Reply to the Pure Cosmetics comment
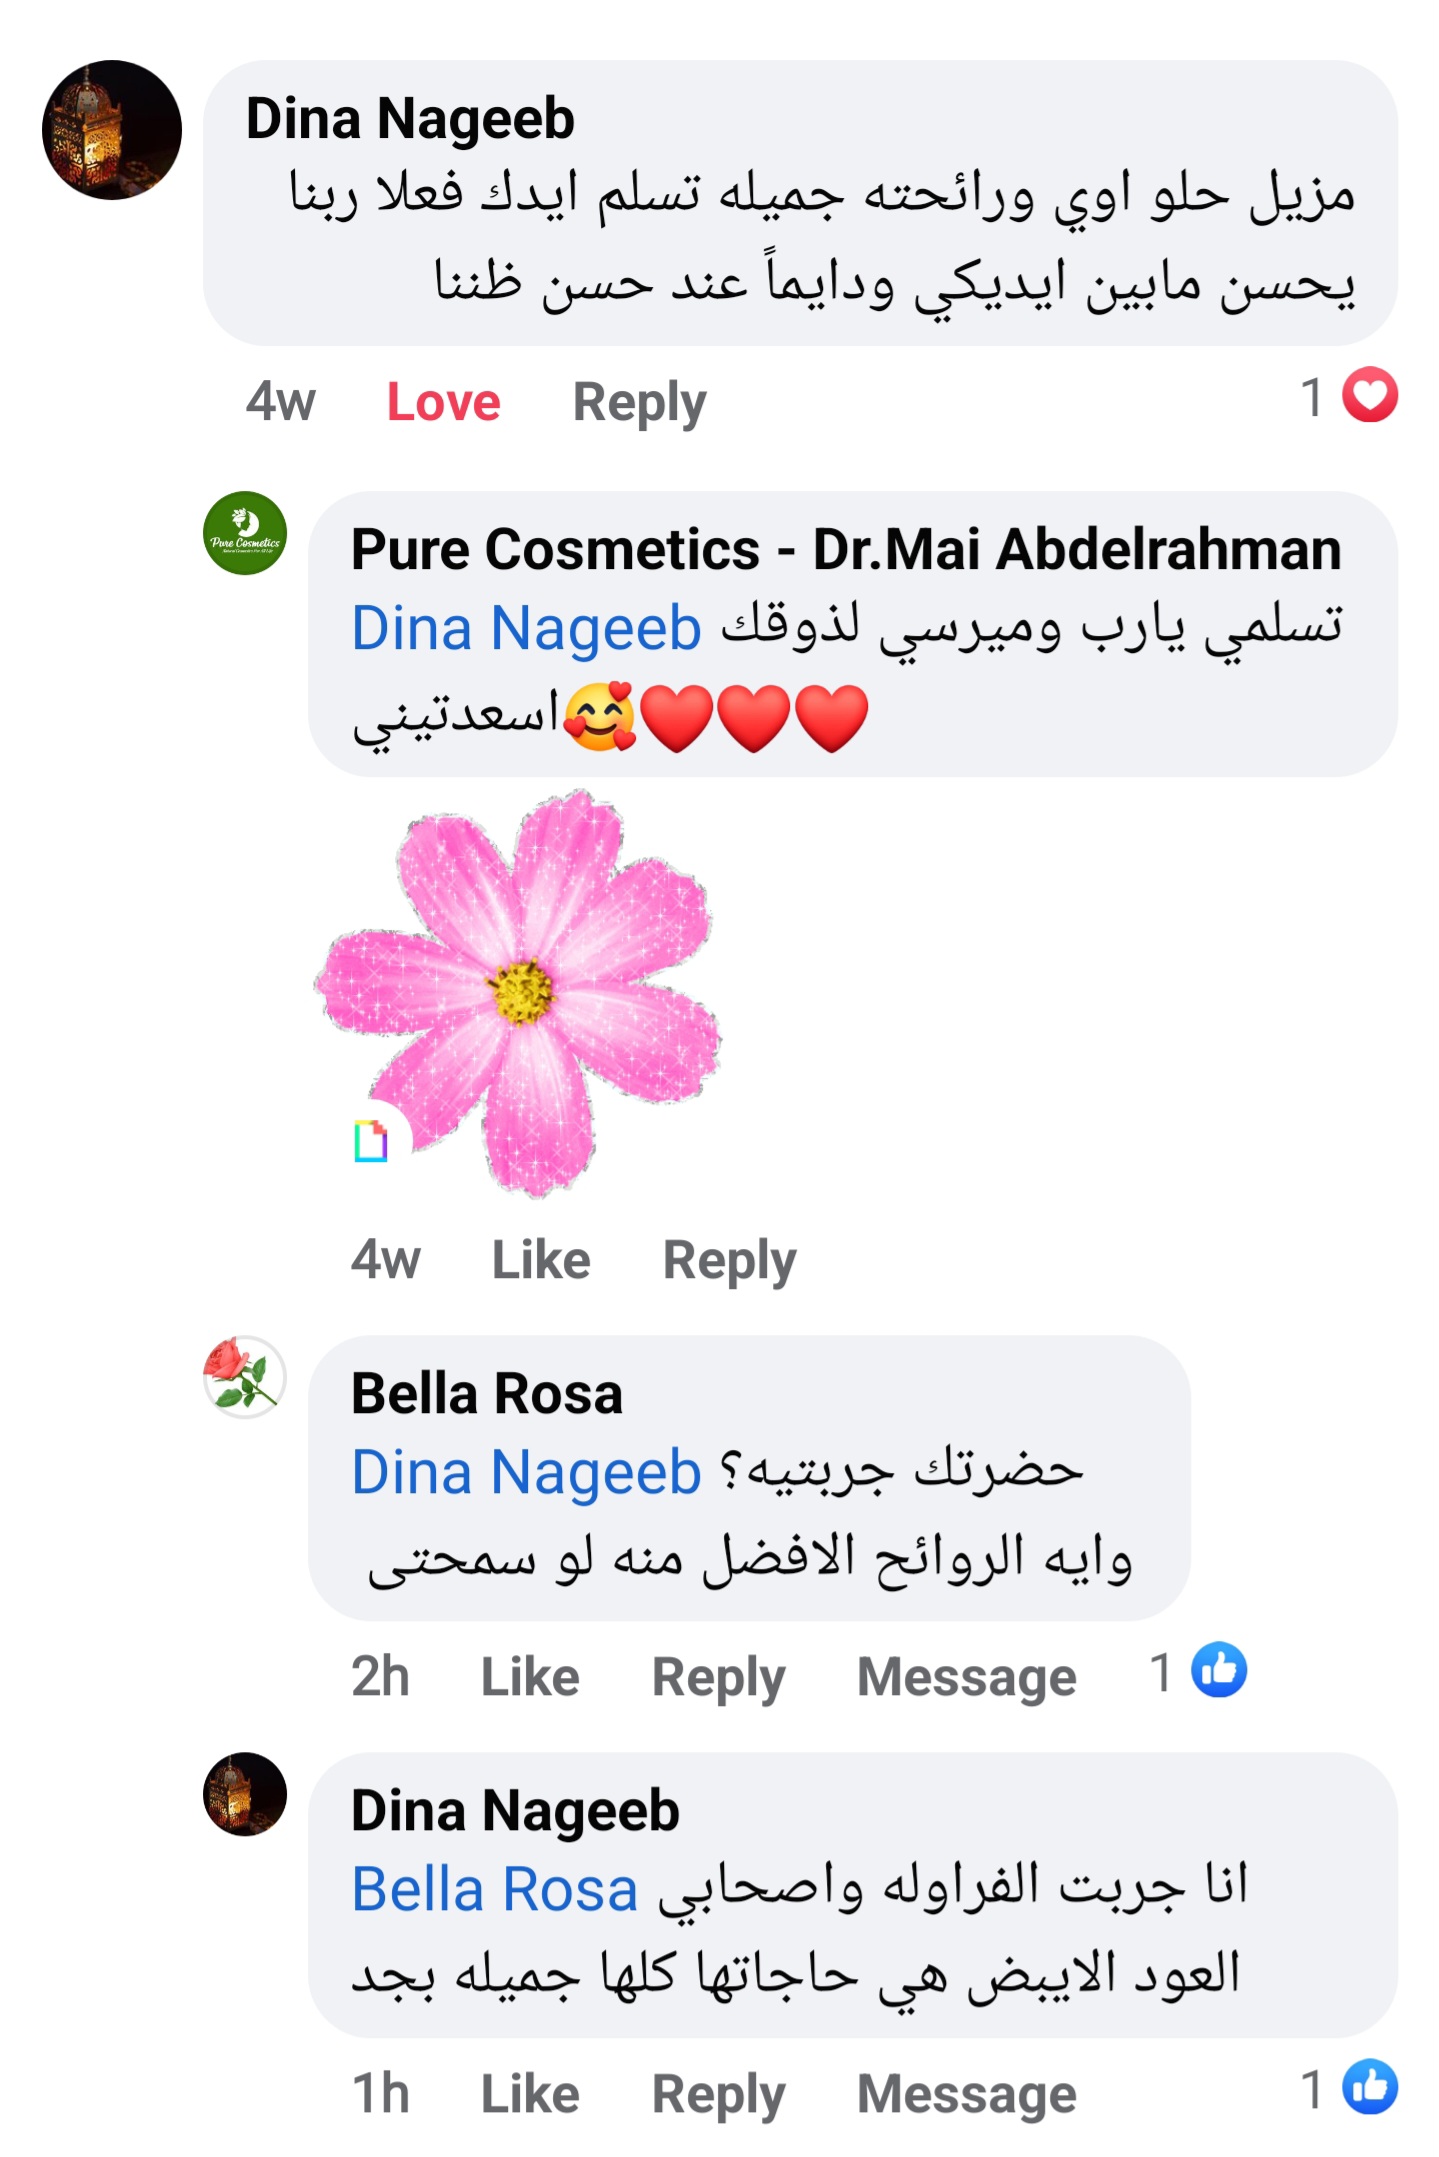 coord(729,1259)
